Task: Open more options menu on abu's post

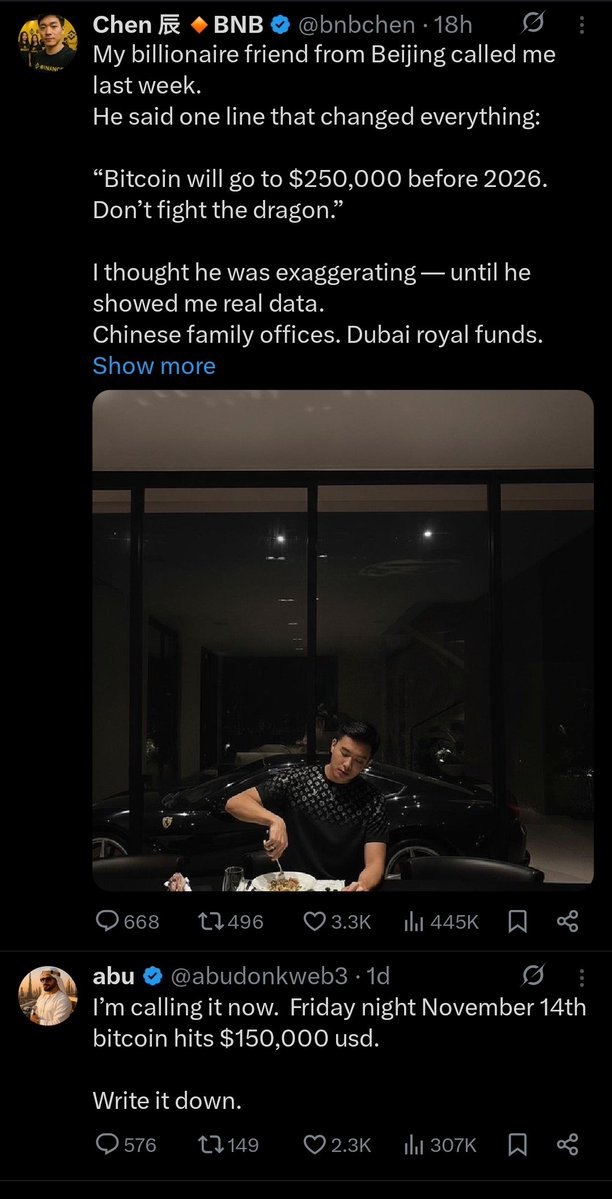Action: (581, 976)
